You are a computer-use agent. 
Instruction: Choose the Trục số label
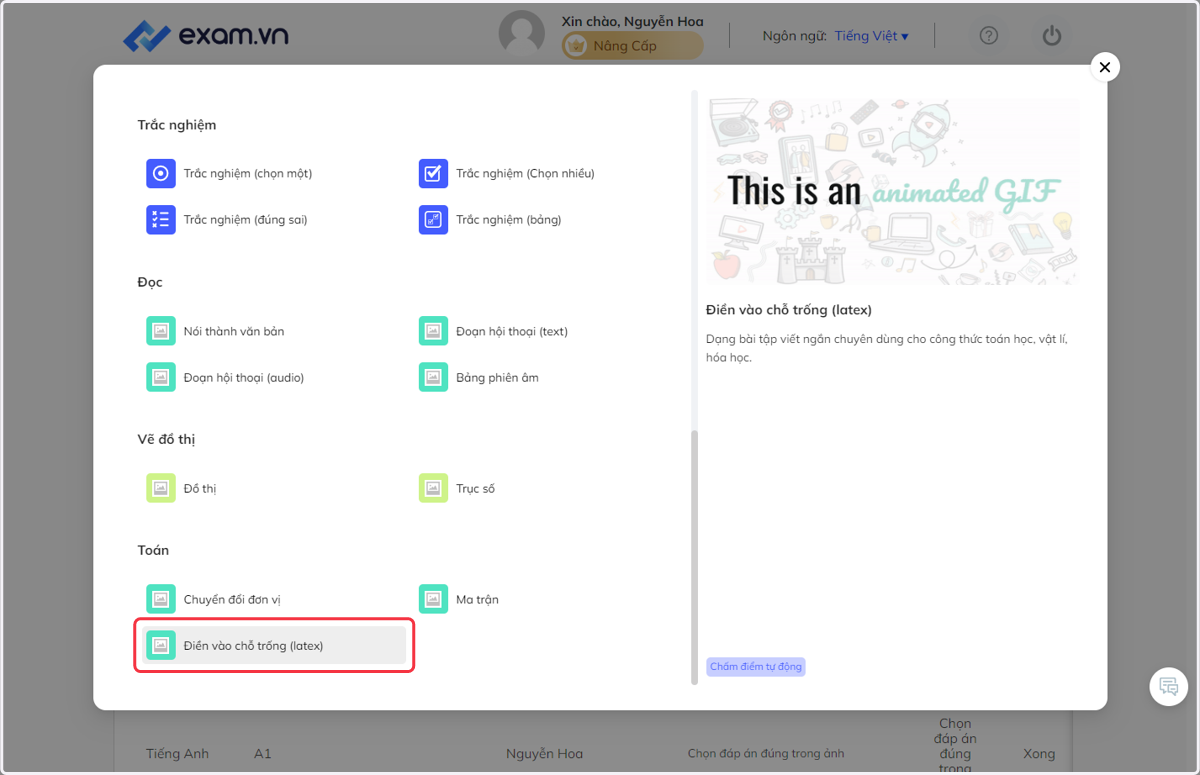click(x=475, y=488)
